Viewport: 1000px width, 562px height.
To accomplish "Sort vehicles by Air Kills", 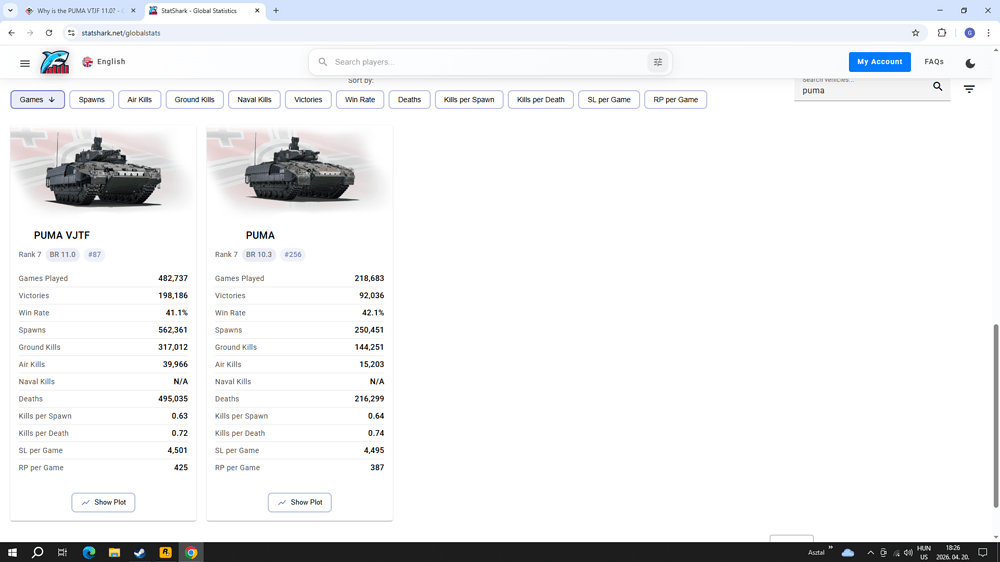I will pyautogui.click(x=140, y=100).
